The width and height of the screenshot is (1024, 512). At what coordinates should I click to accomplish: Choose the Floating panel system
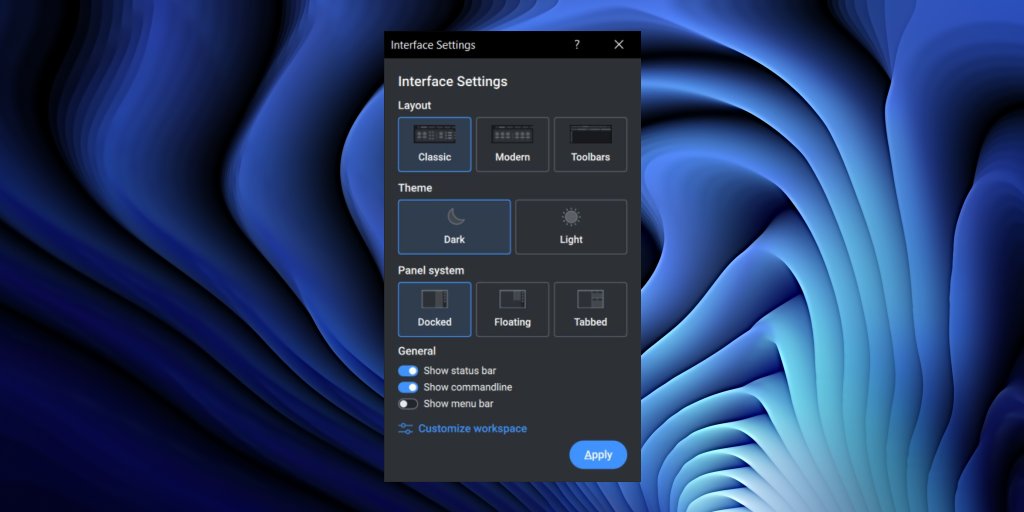pos(512,310)
